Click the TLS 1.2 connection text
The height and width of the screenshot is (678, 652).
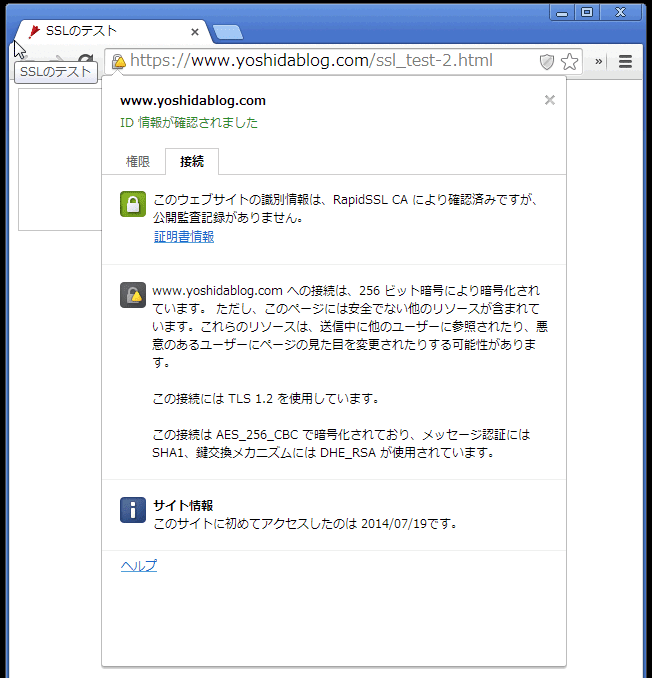point(266,398)
